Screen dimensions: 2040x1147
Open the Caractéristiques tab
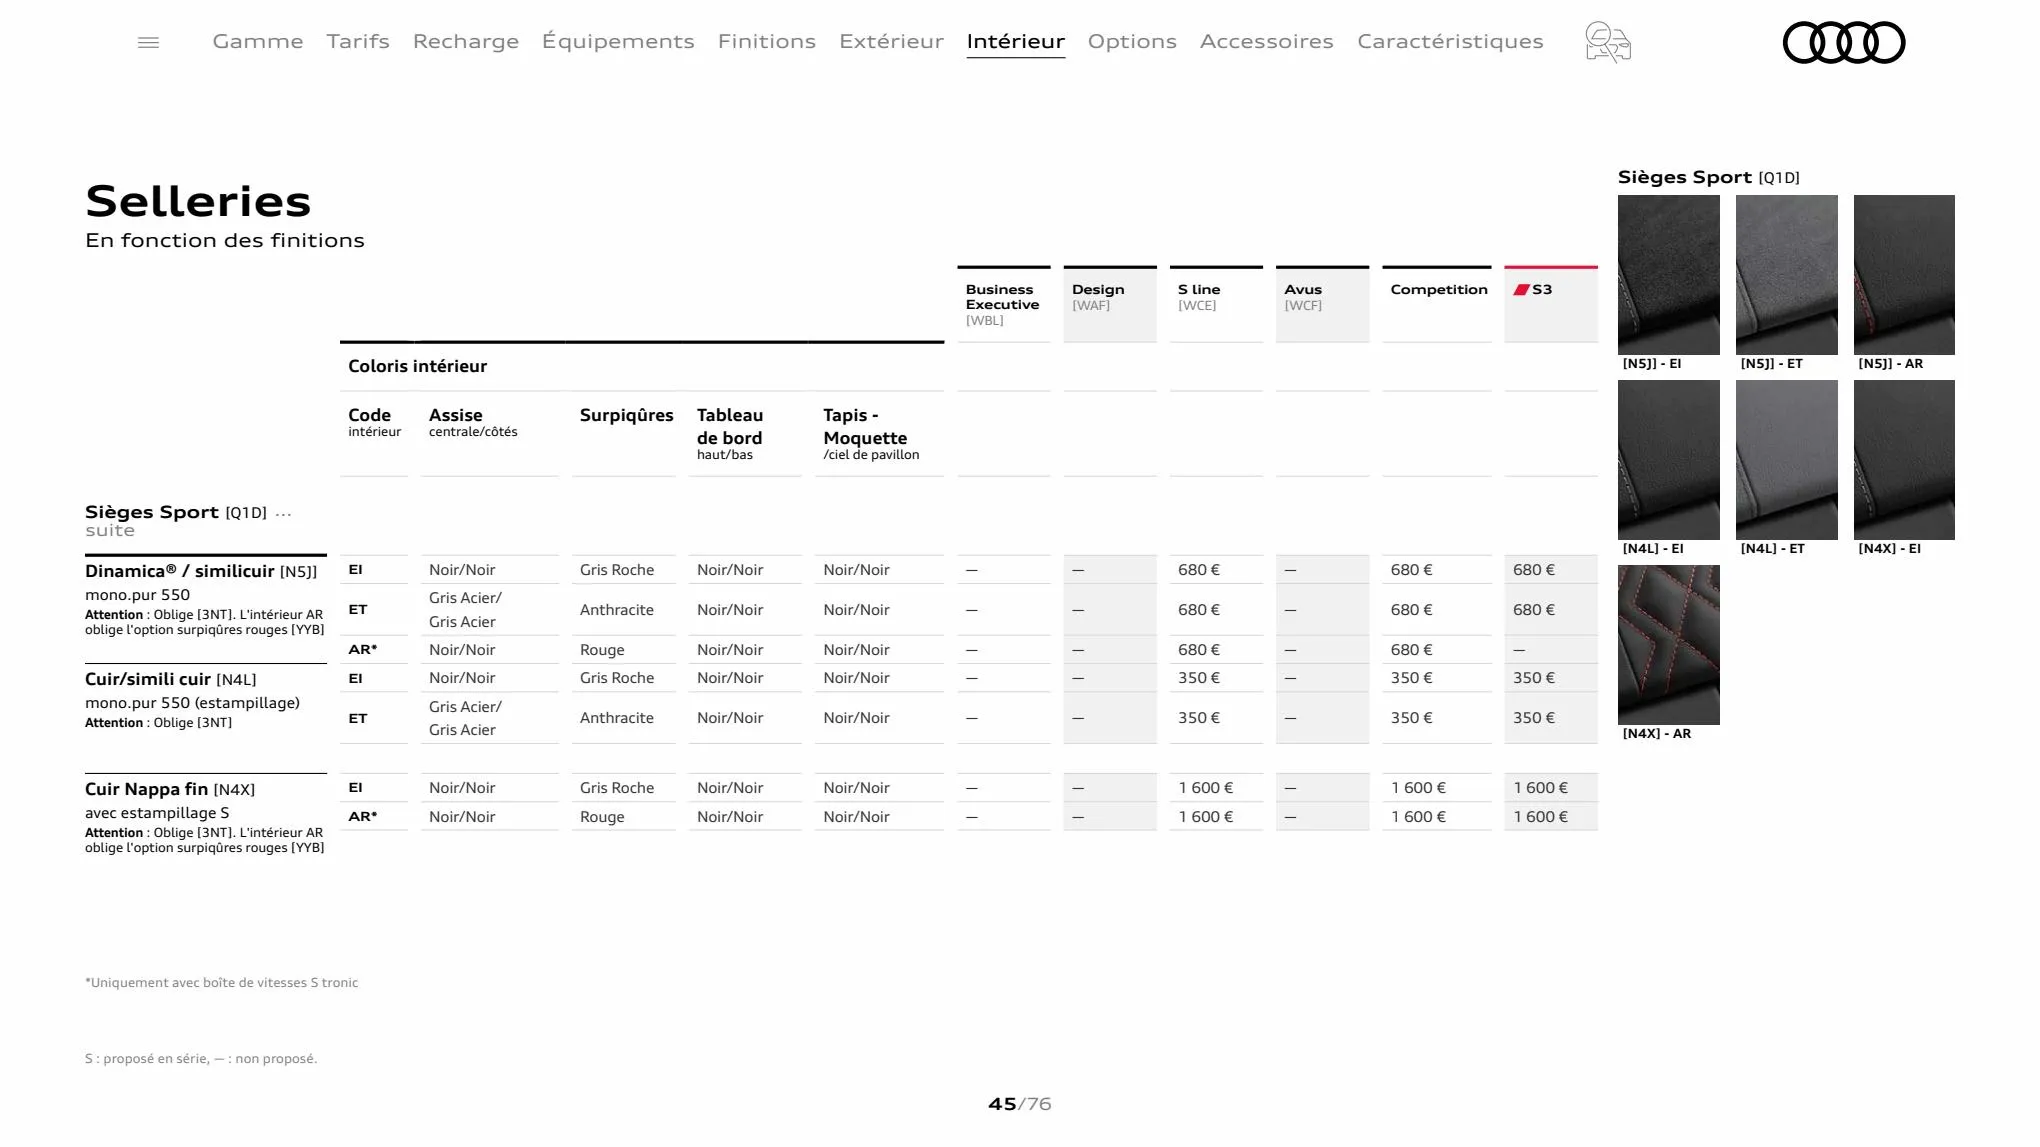pyautogui.click(x=1450, y=41)
